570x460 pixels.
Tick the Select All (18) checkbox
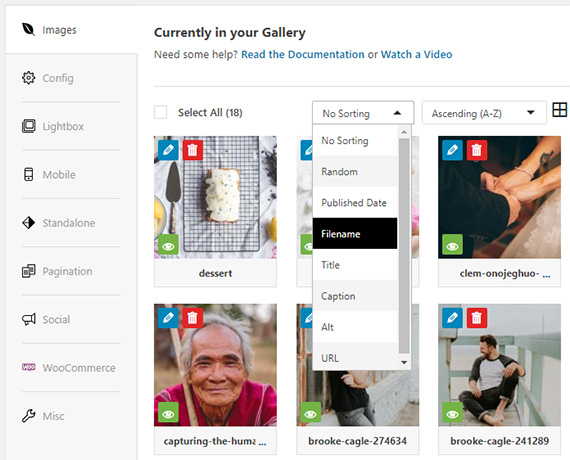click(160, 112)
